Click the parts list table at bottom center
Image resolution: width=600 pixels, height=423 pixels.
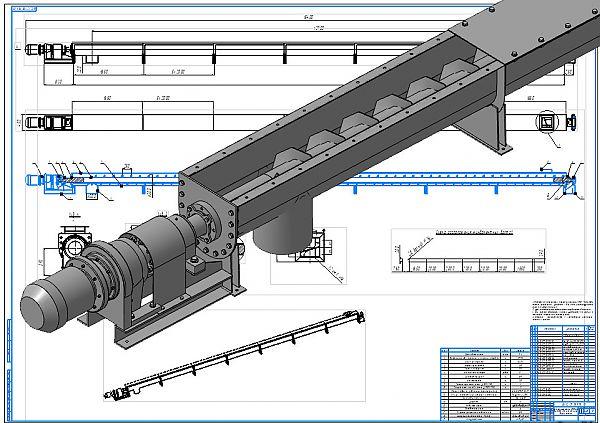point(477,380)
